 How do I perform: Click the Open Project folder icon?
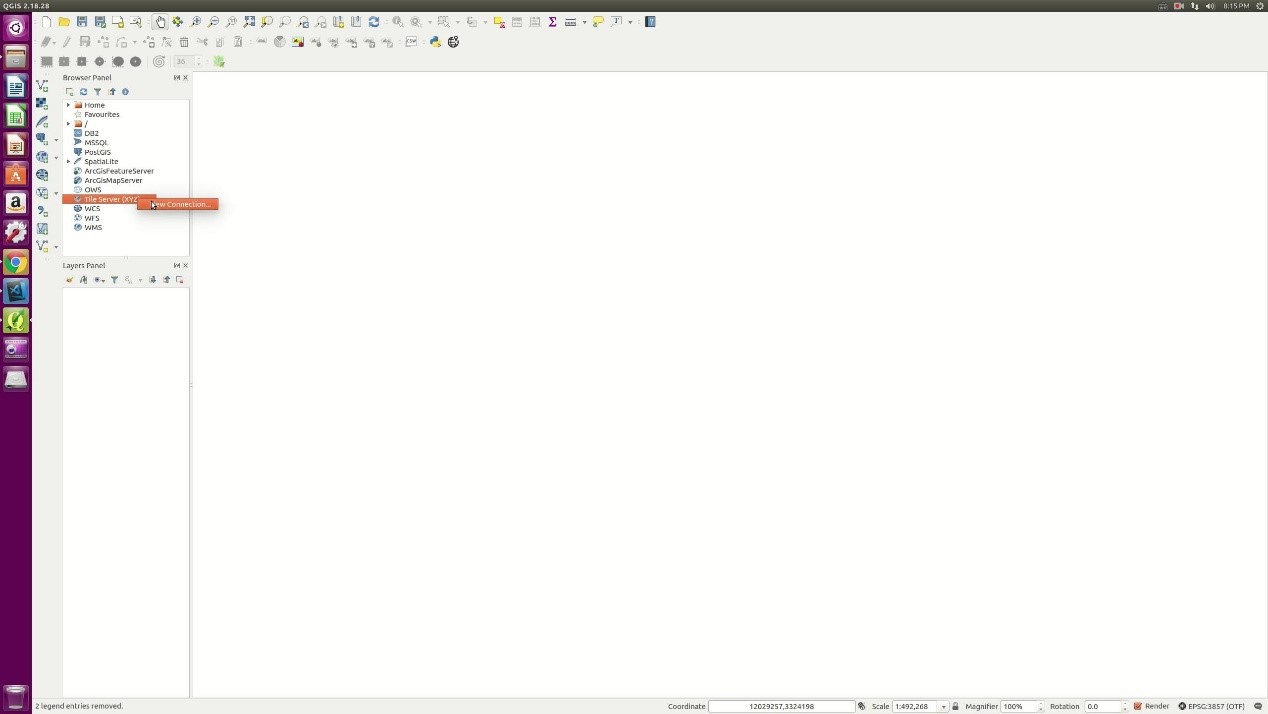64,22
